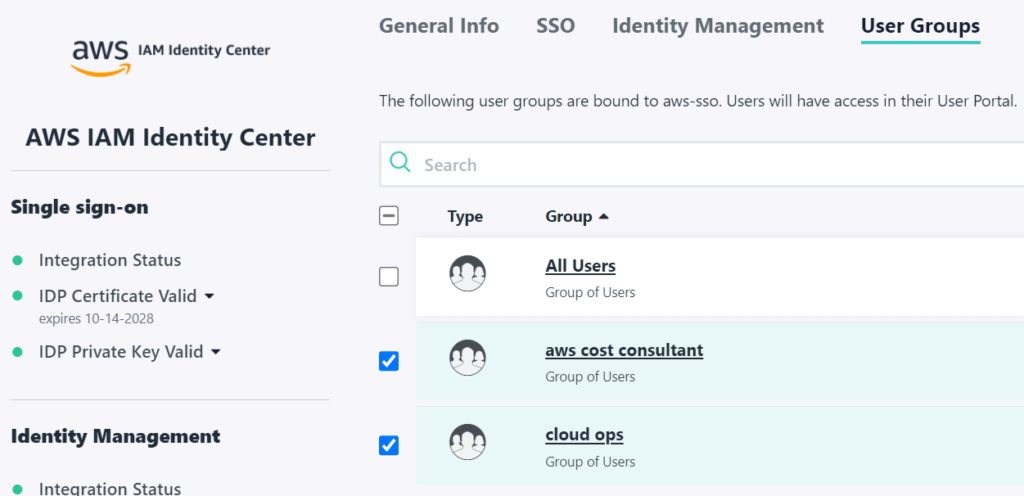Click the cloud ops group avatar icon

tap(468, 442)
